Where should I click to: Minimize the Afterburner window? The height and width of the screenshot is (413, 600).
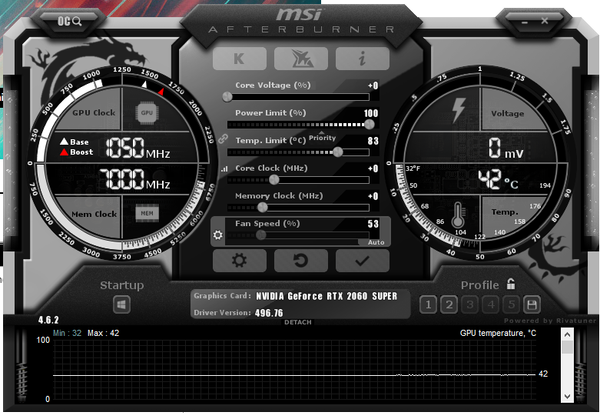tap(524, 22)
